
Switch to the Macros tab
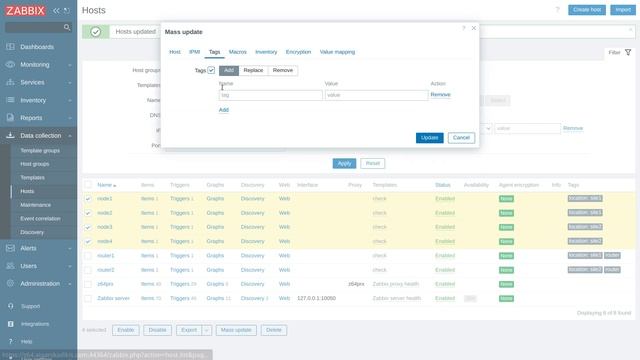point(238,52)
